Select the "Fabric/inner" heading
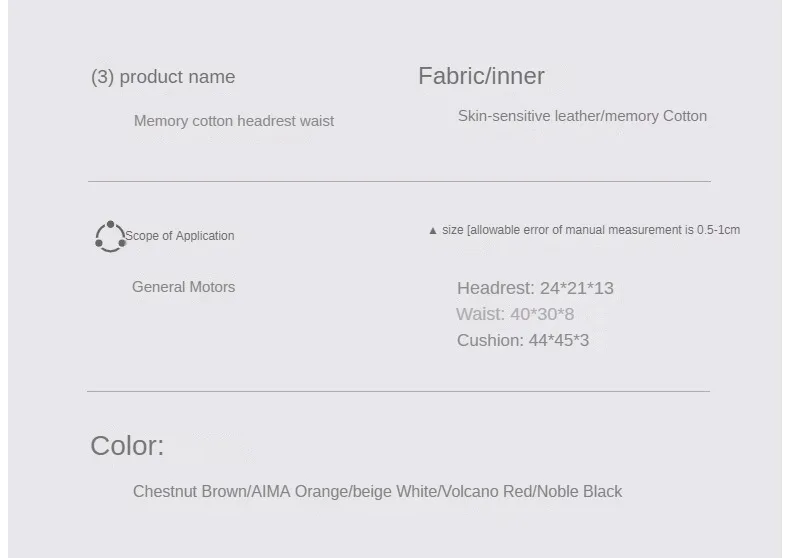This screenshot has height=558, width=790. 481,76
